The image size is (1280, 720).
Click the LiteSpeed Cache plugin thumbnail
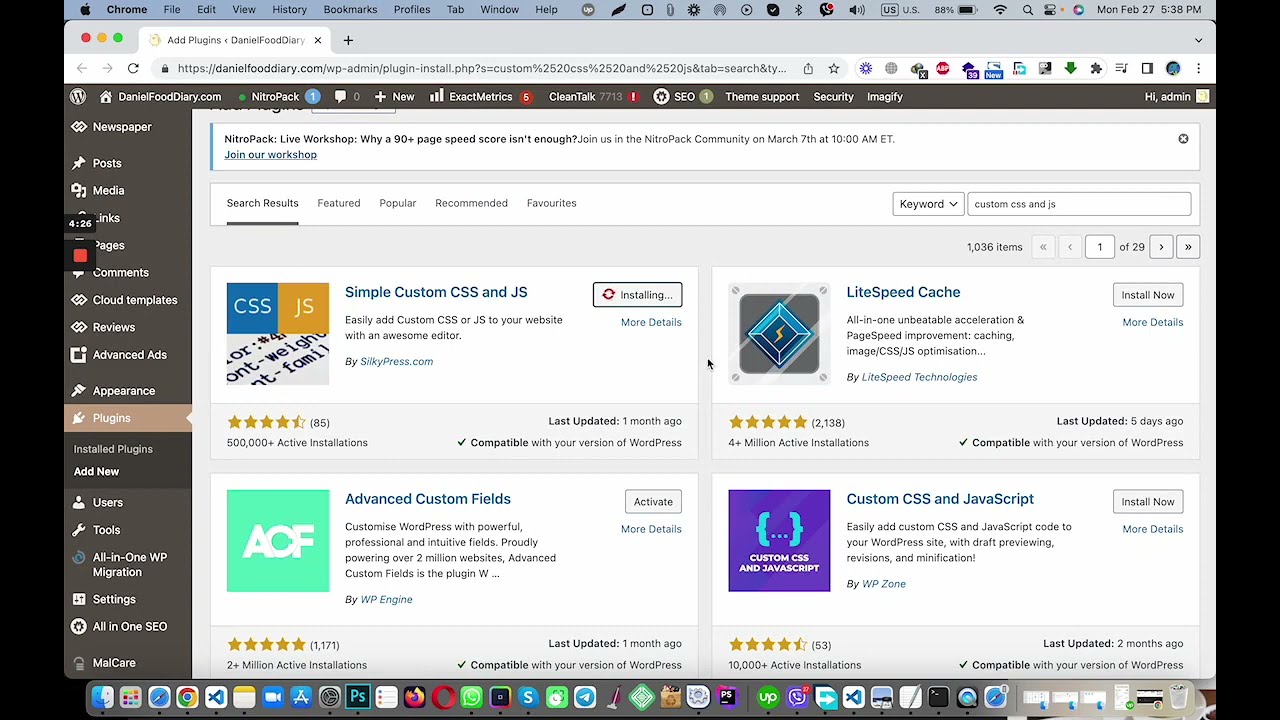pos(779,334)
